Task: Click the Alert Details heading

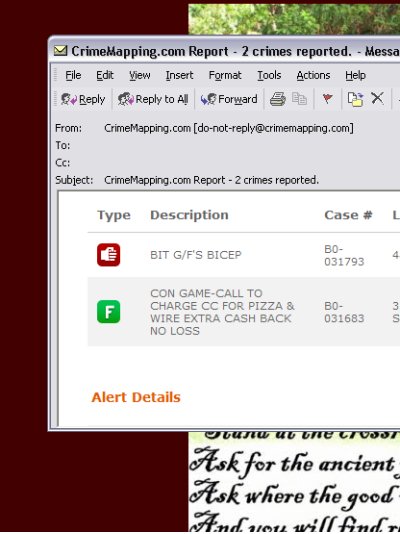Action: point(136,397)
